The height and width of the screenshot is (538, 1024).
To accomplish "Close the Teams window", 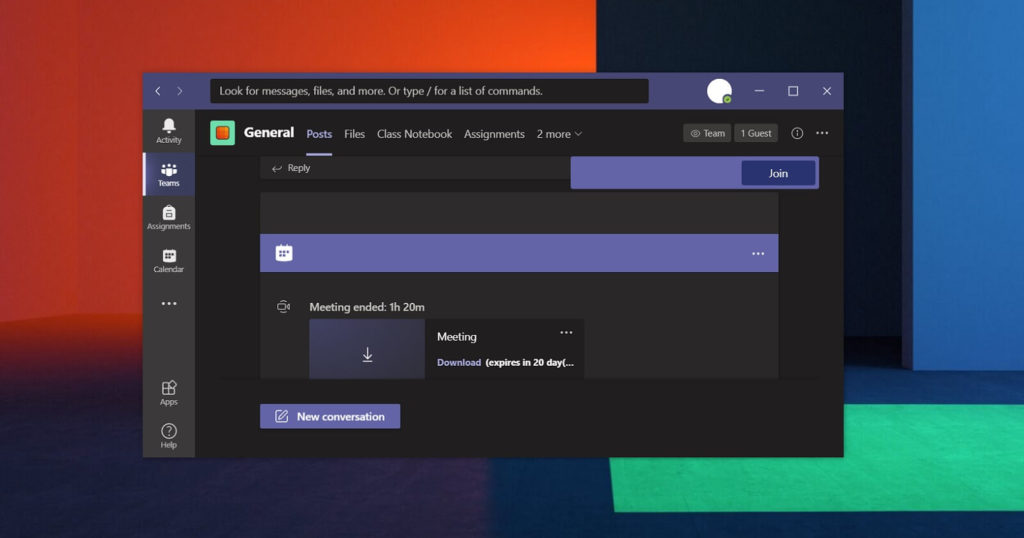I will [x=827, y=91].
